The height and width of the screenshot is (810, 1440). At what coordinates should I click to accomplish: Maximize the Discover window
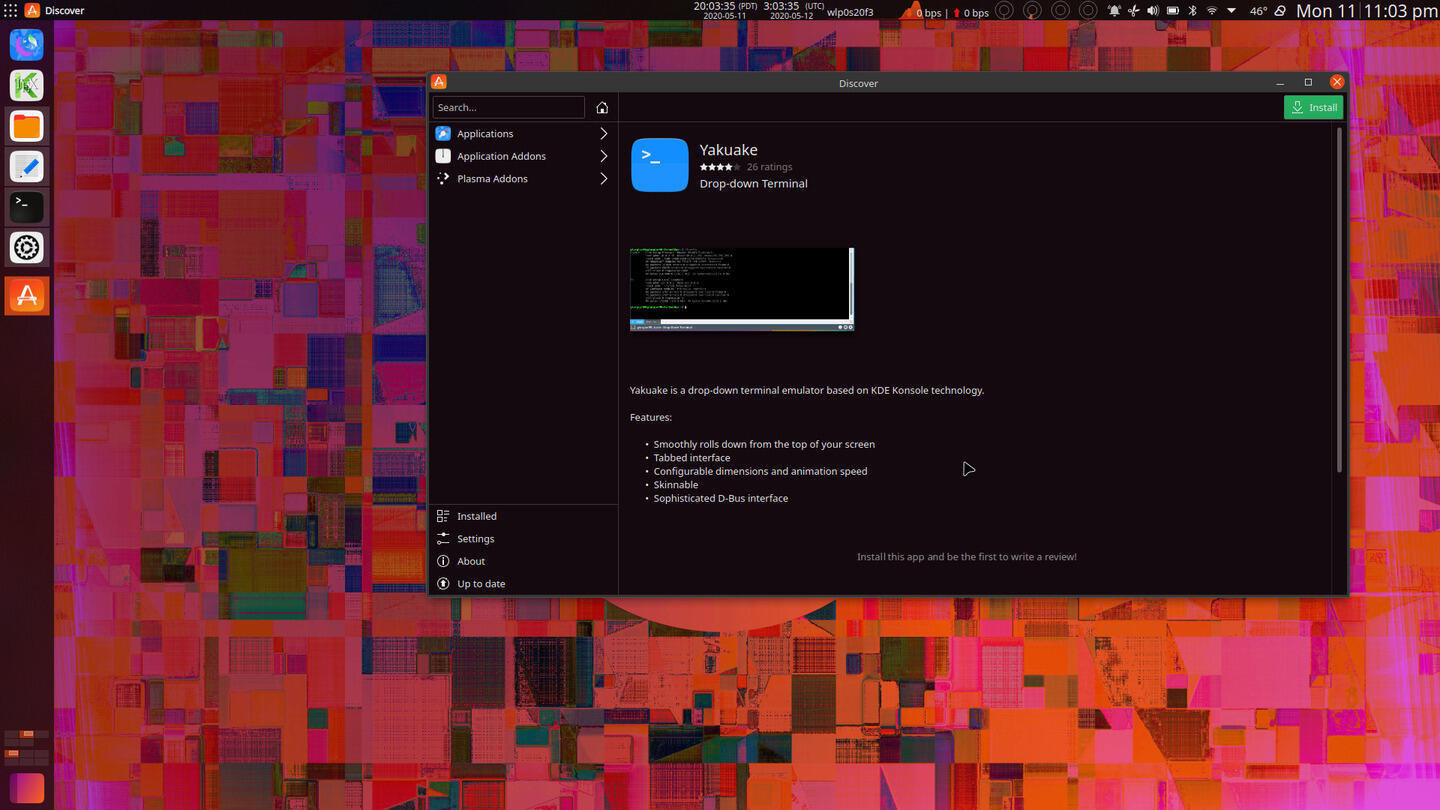click(1308, 82)
